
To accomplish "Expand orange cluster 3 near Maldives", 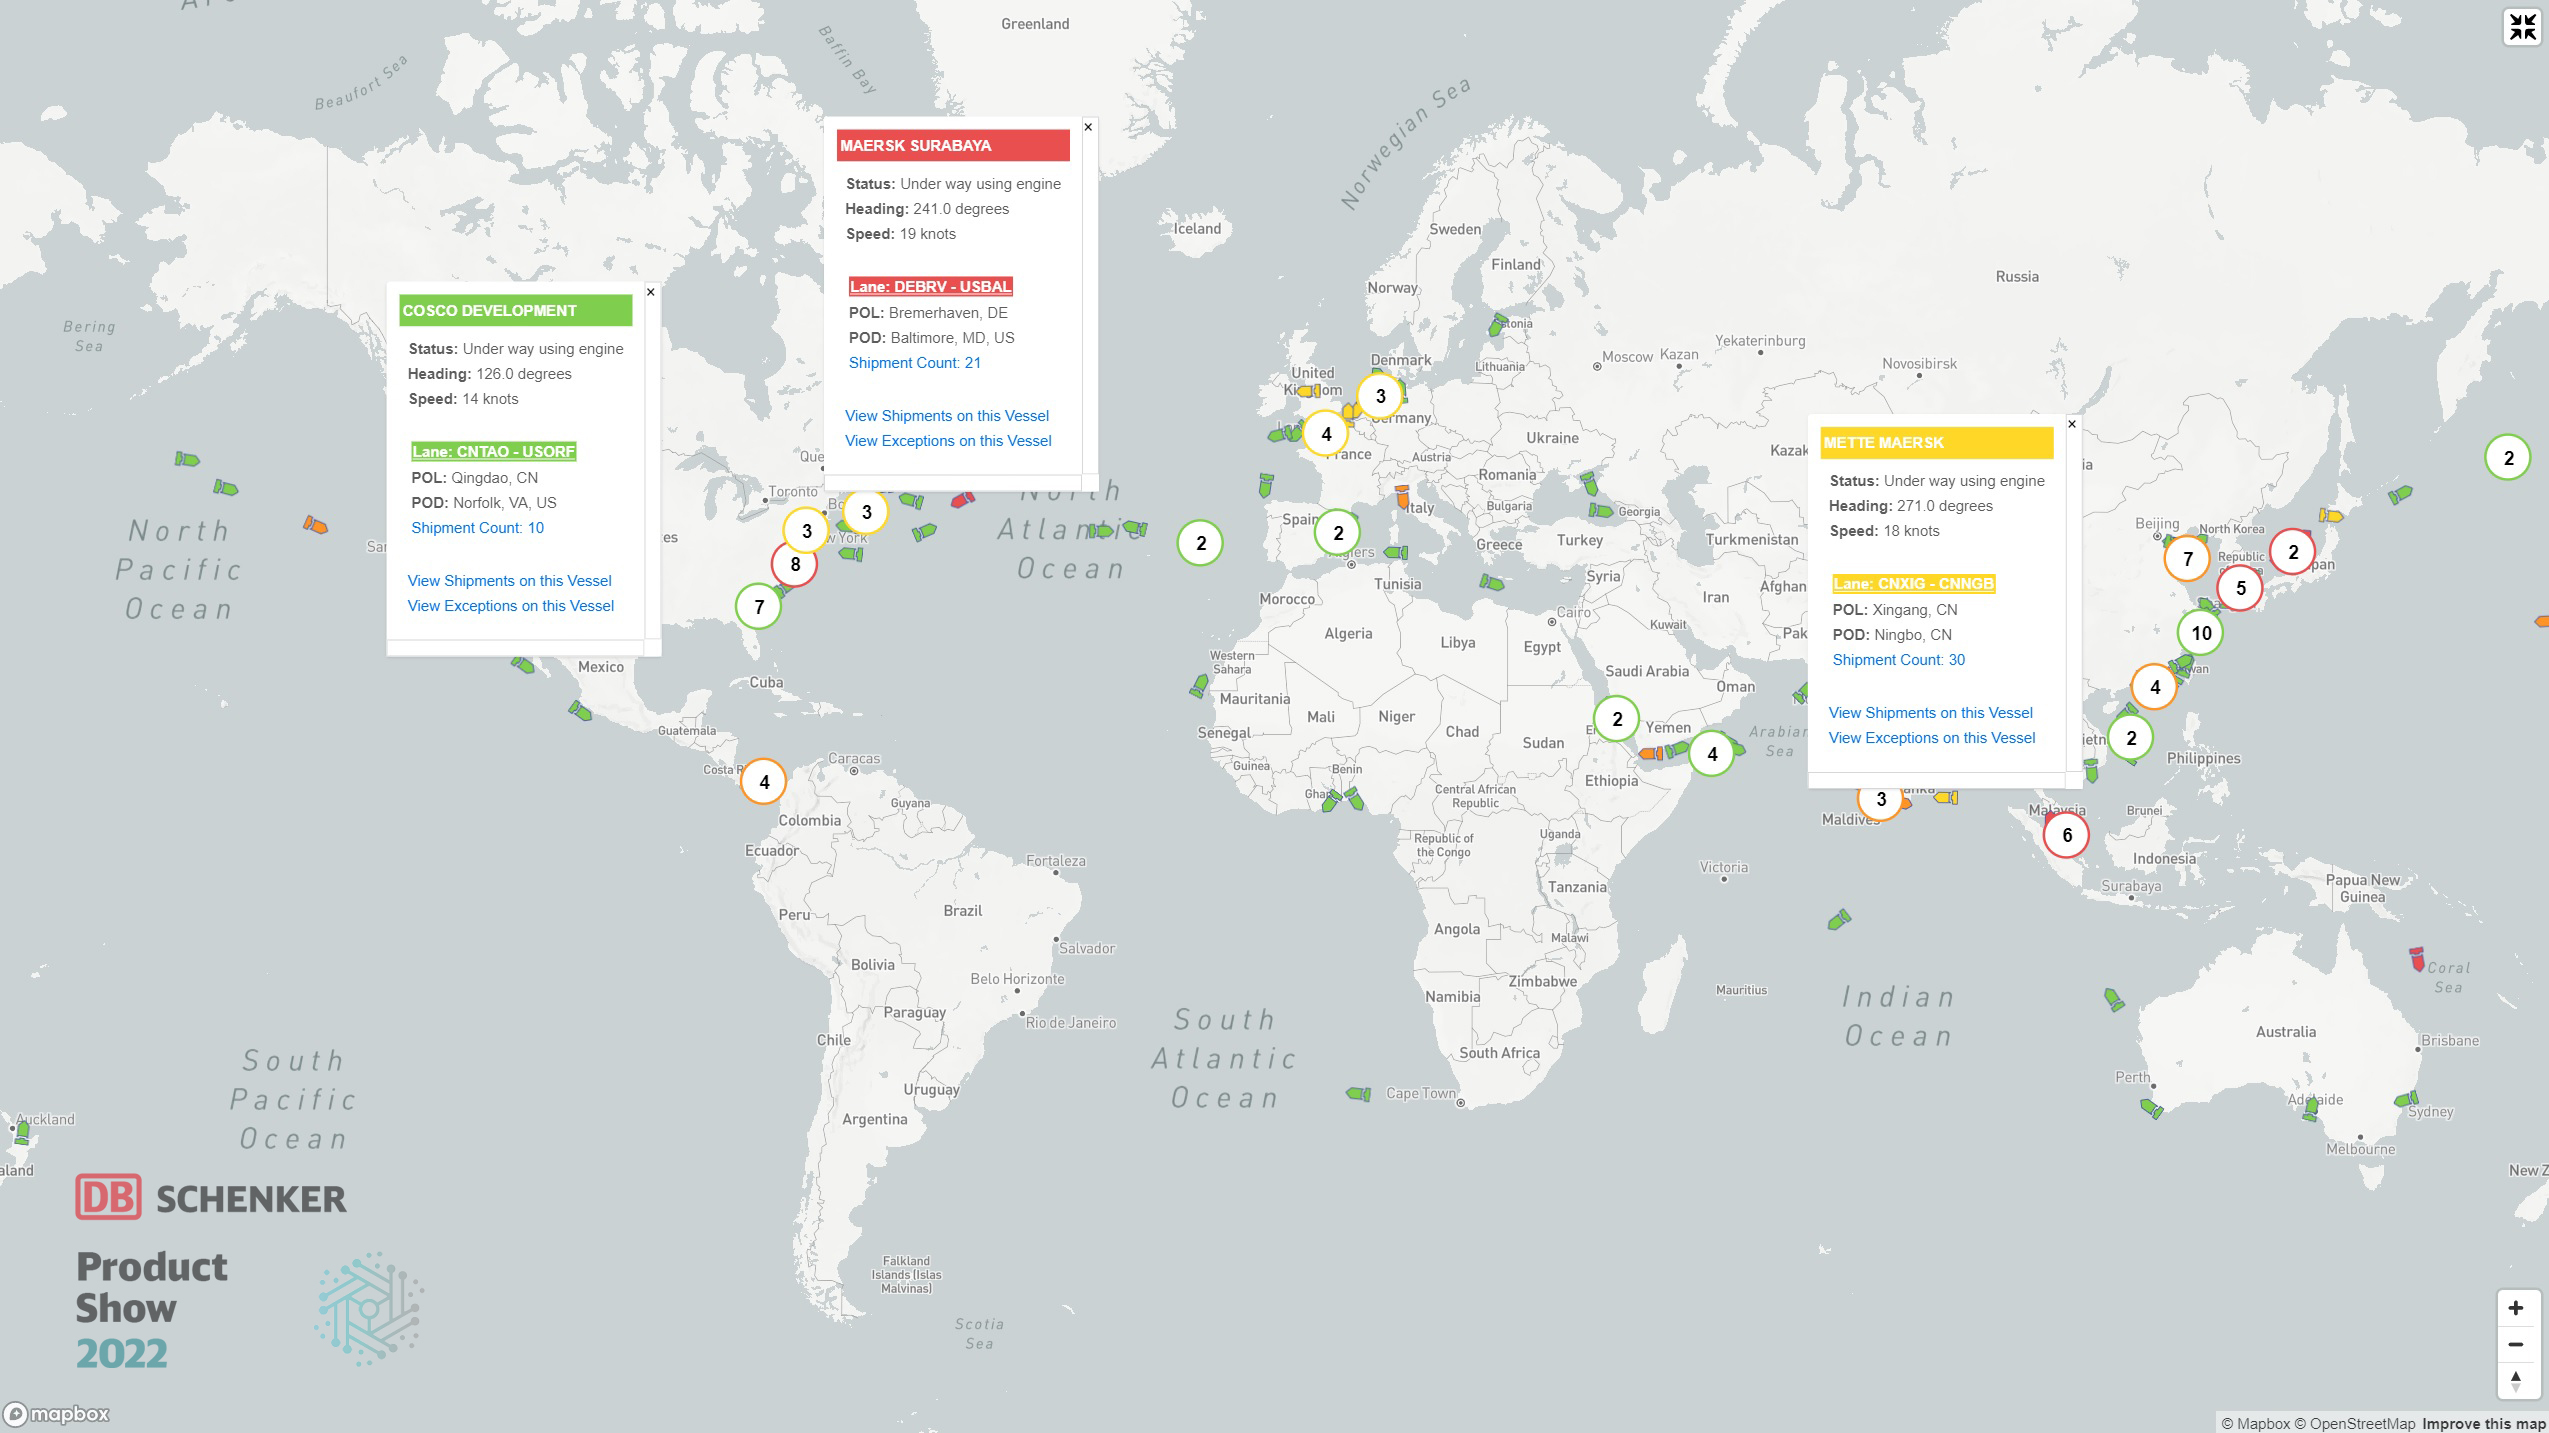I will coord(1881,801).
